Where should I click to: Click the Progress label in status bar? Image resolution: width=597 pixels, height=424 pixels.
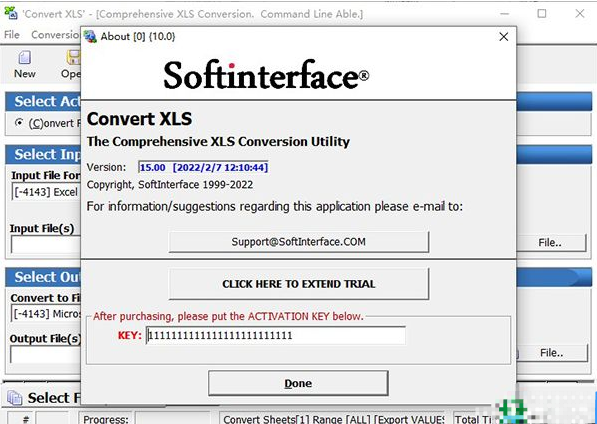[x=106, y=419]
